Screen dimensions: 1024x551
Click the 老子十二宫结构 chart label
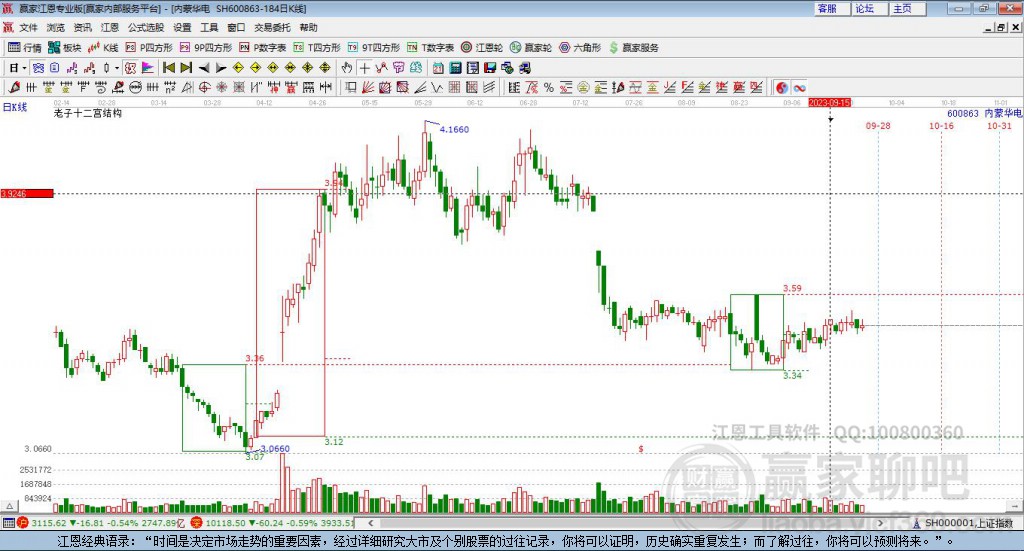[x=88, y=113]
